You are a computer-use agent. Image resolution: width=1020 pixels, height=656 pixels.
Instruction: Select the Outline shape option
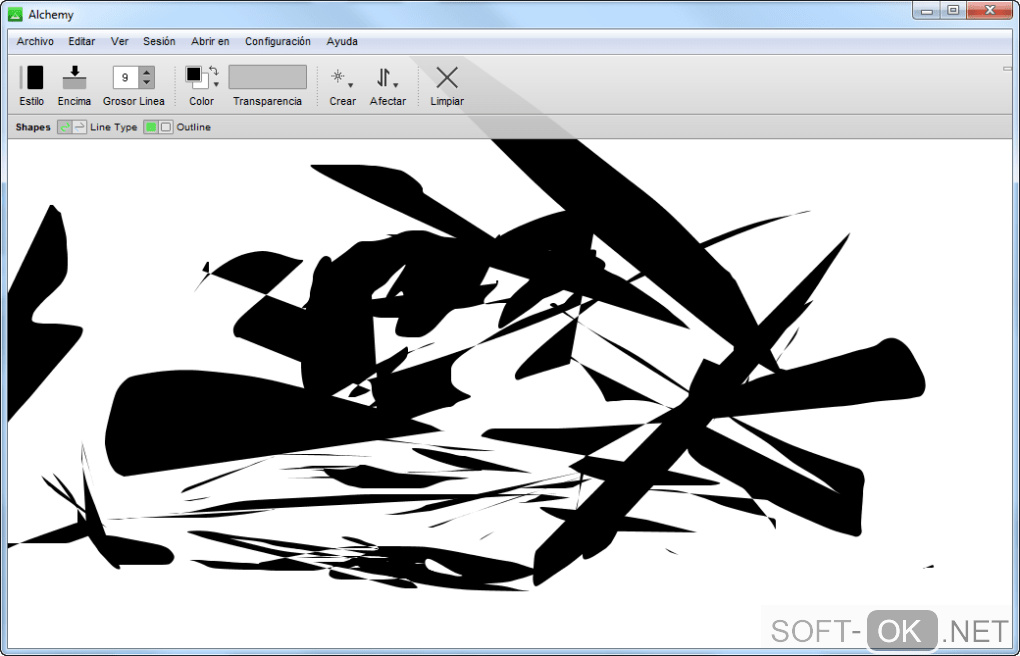[166, 127]
